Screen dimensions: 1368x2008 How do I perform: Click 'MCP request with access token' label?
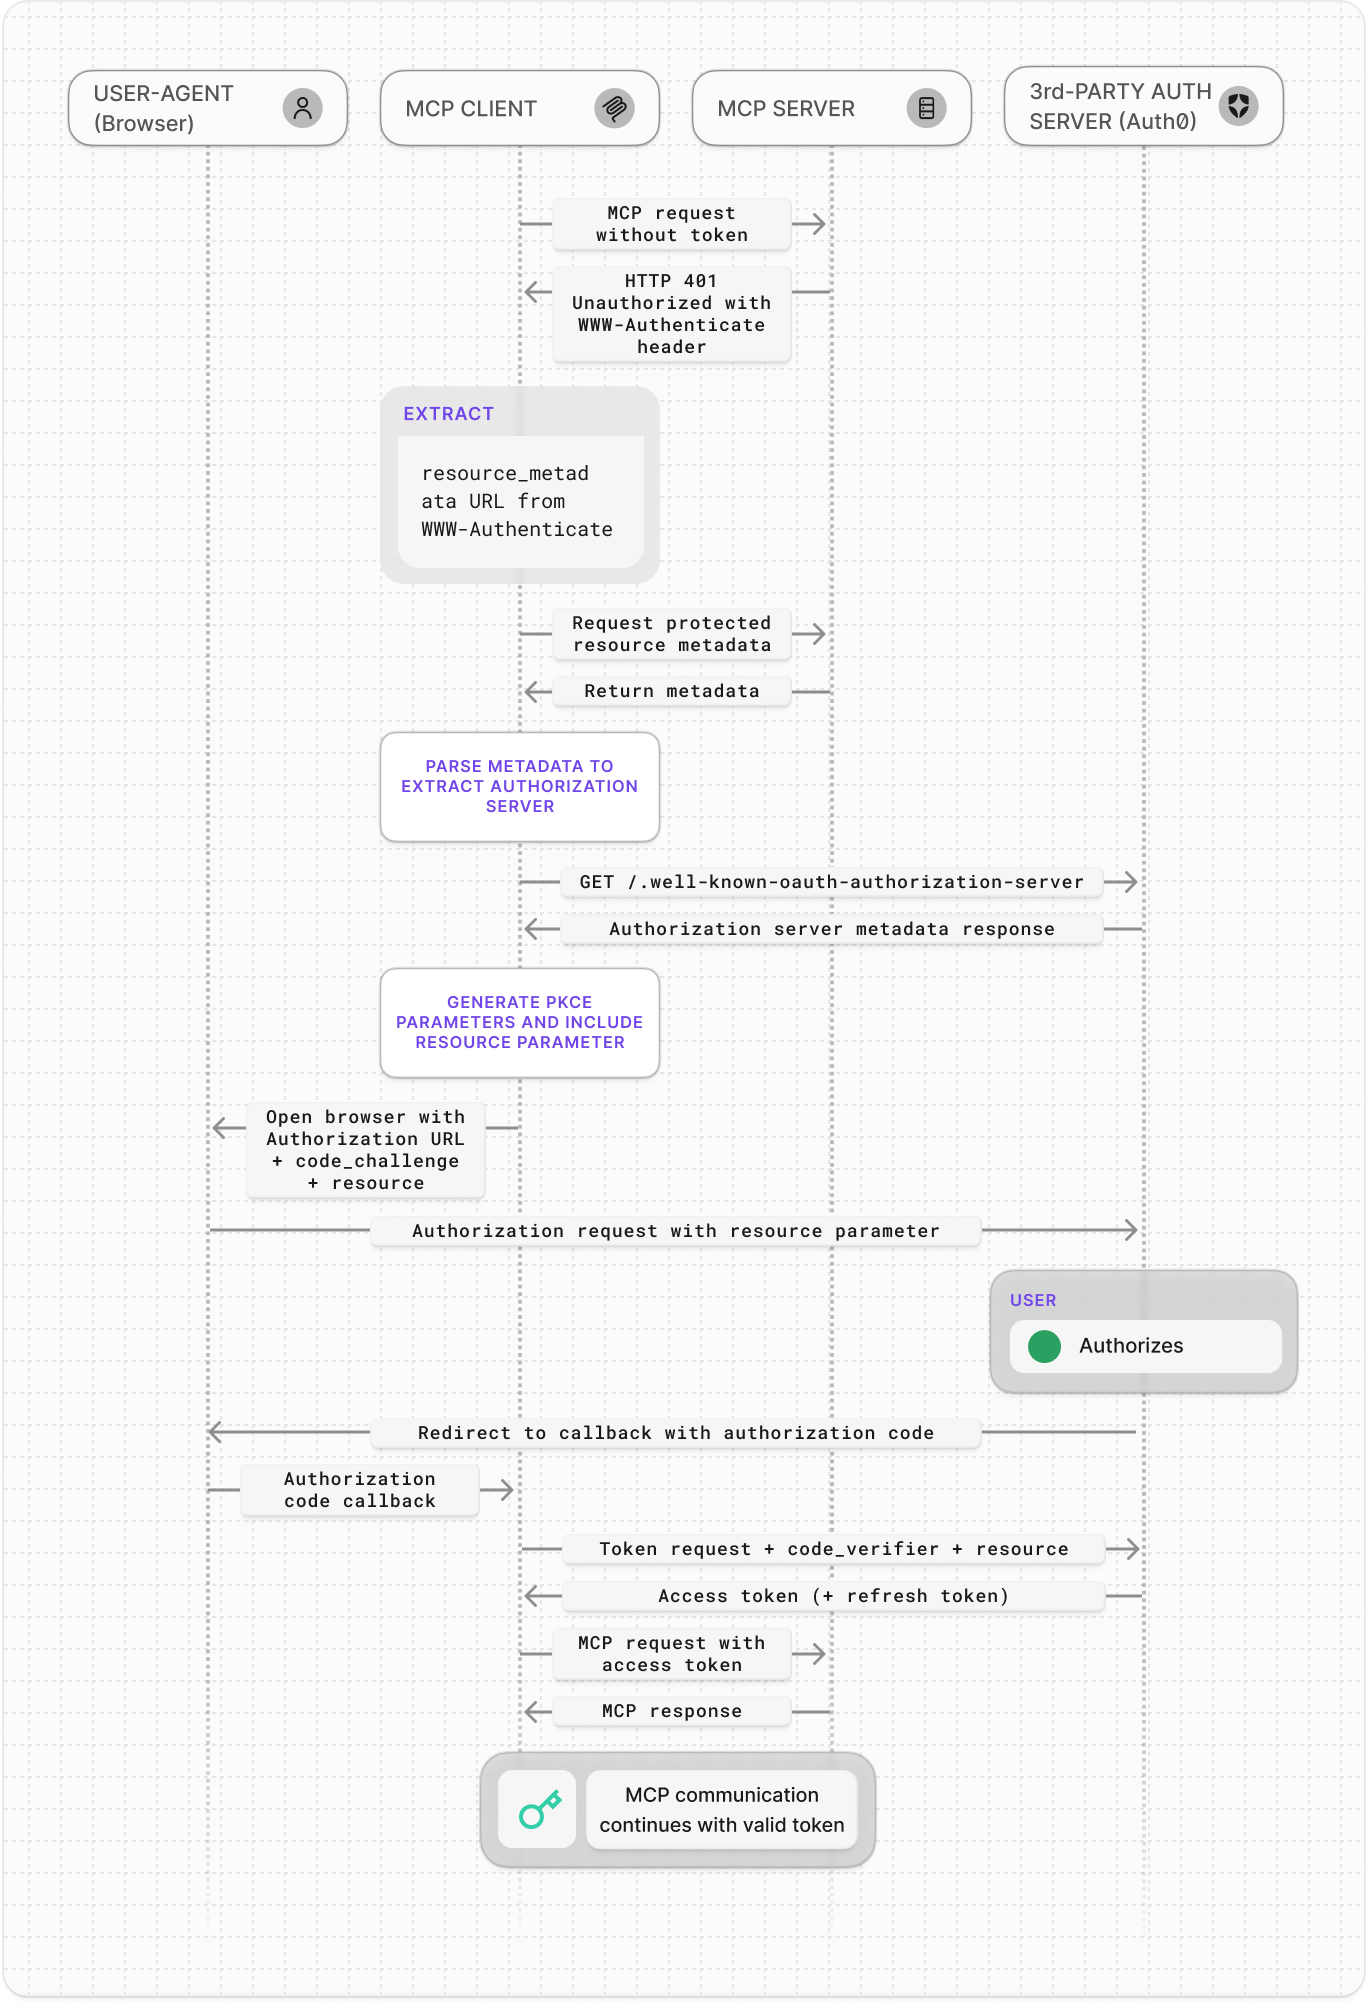[672, 1654]
